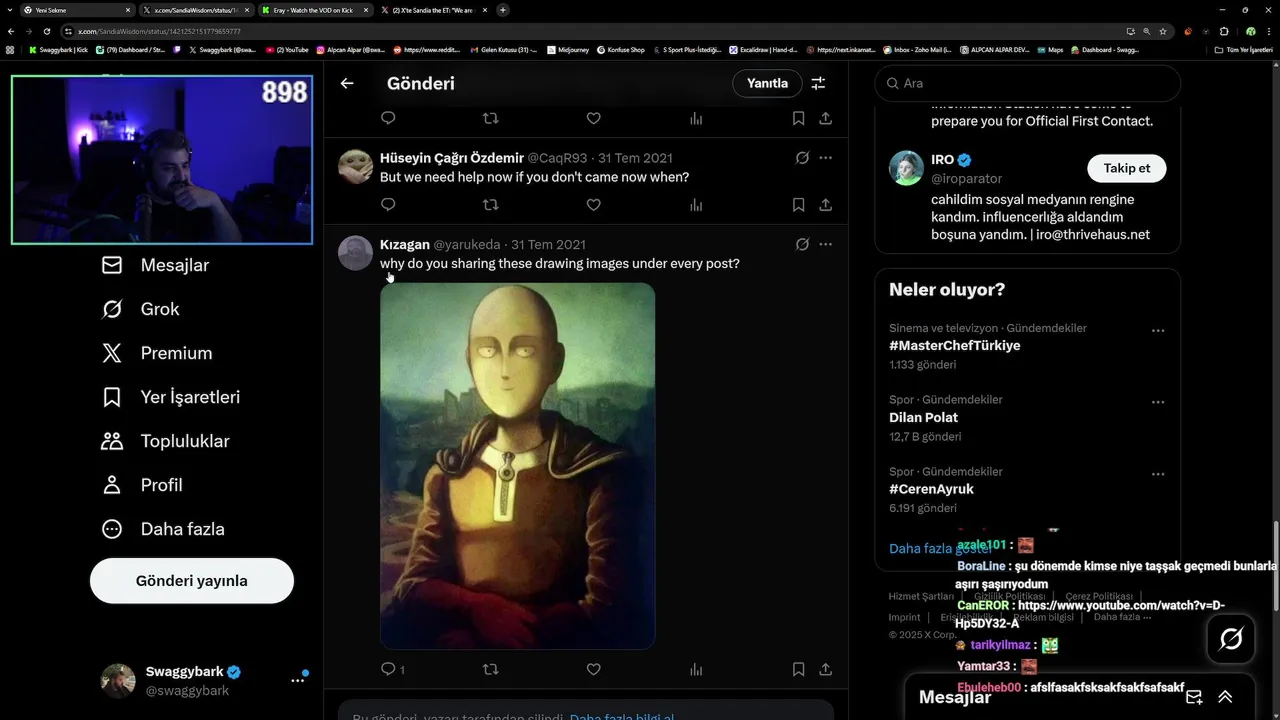Image resolution: width=1280 pixels, height=720 pixels.
Task: Open more options for #MasterChefTürkiye trend
Action: click(x=1157, y=330)
